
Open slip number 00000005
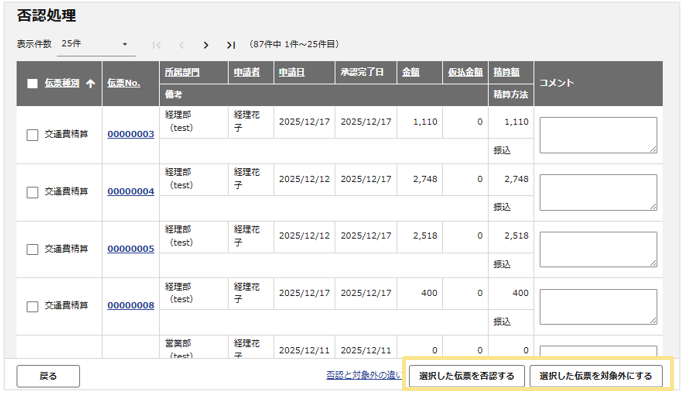tap(131, 249)
